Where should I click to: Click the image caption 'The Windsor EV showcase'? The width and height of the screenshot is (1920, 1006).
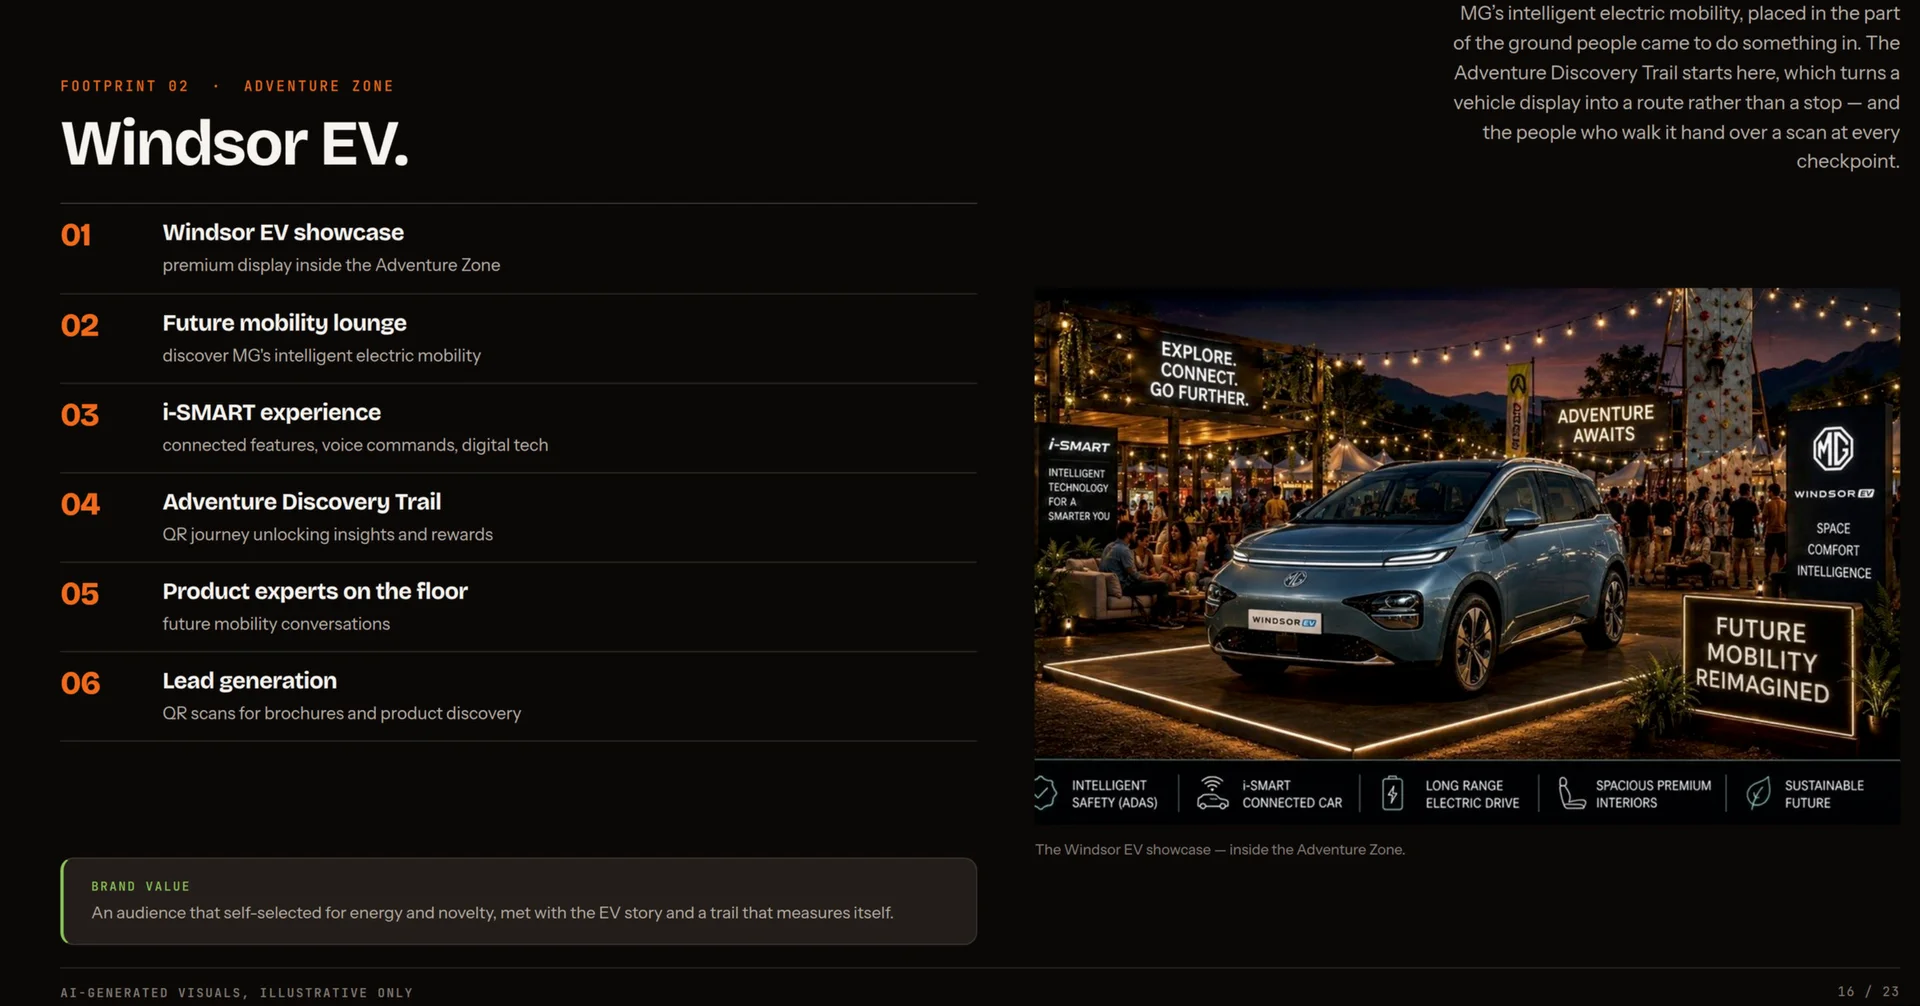click(1220, 850)
